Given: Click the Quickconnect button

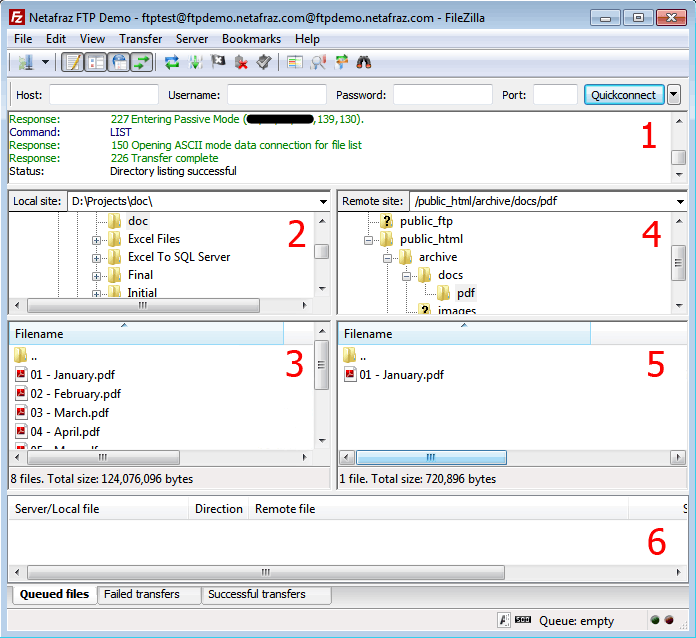Looking at the screenshot, I should pos(624,95).
